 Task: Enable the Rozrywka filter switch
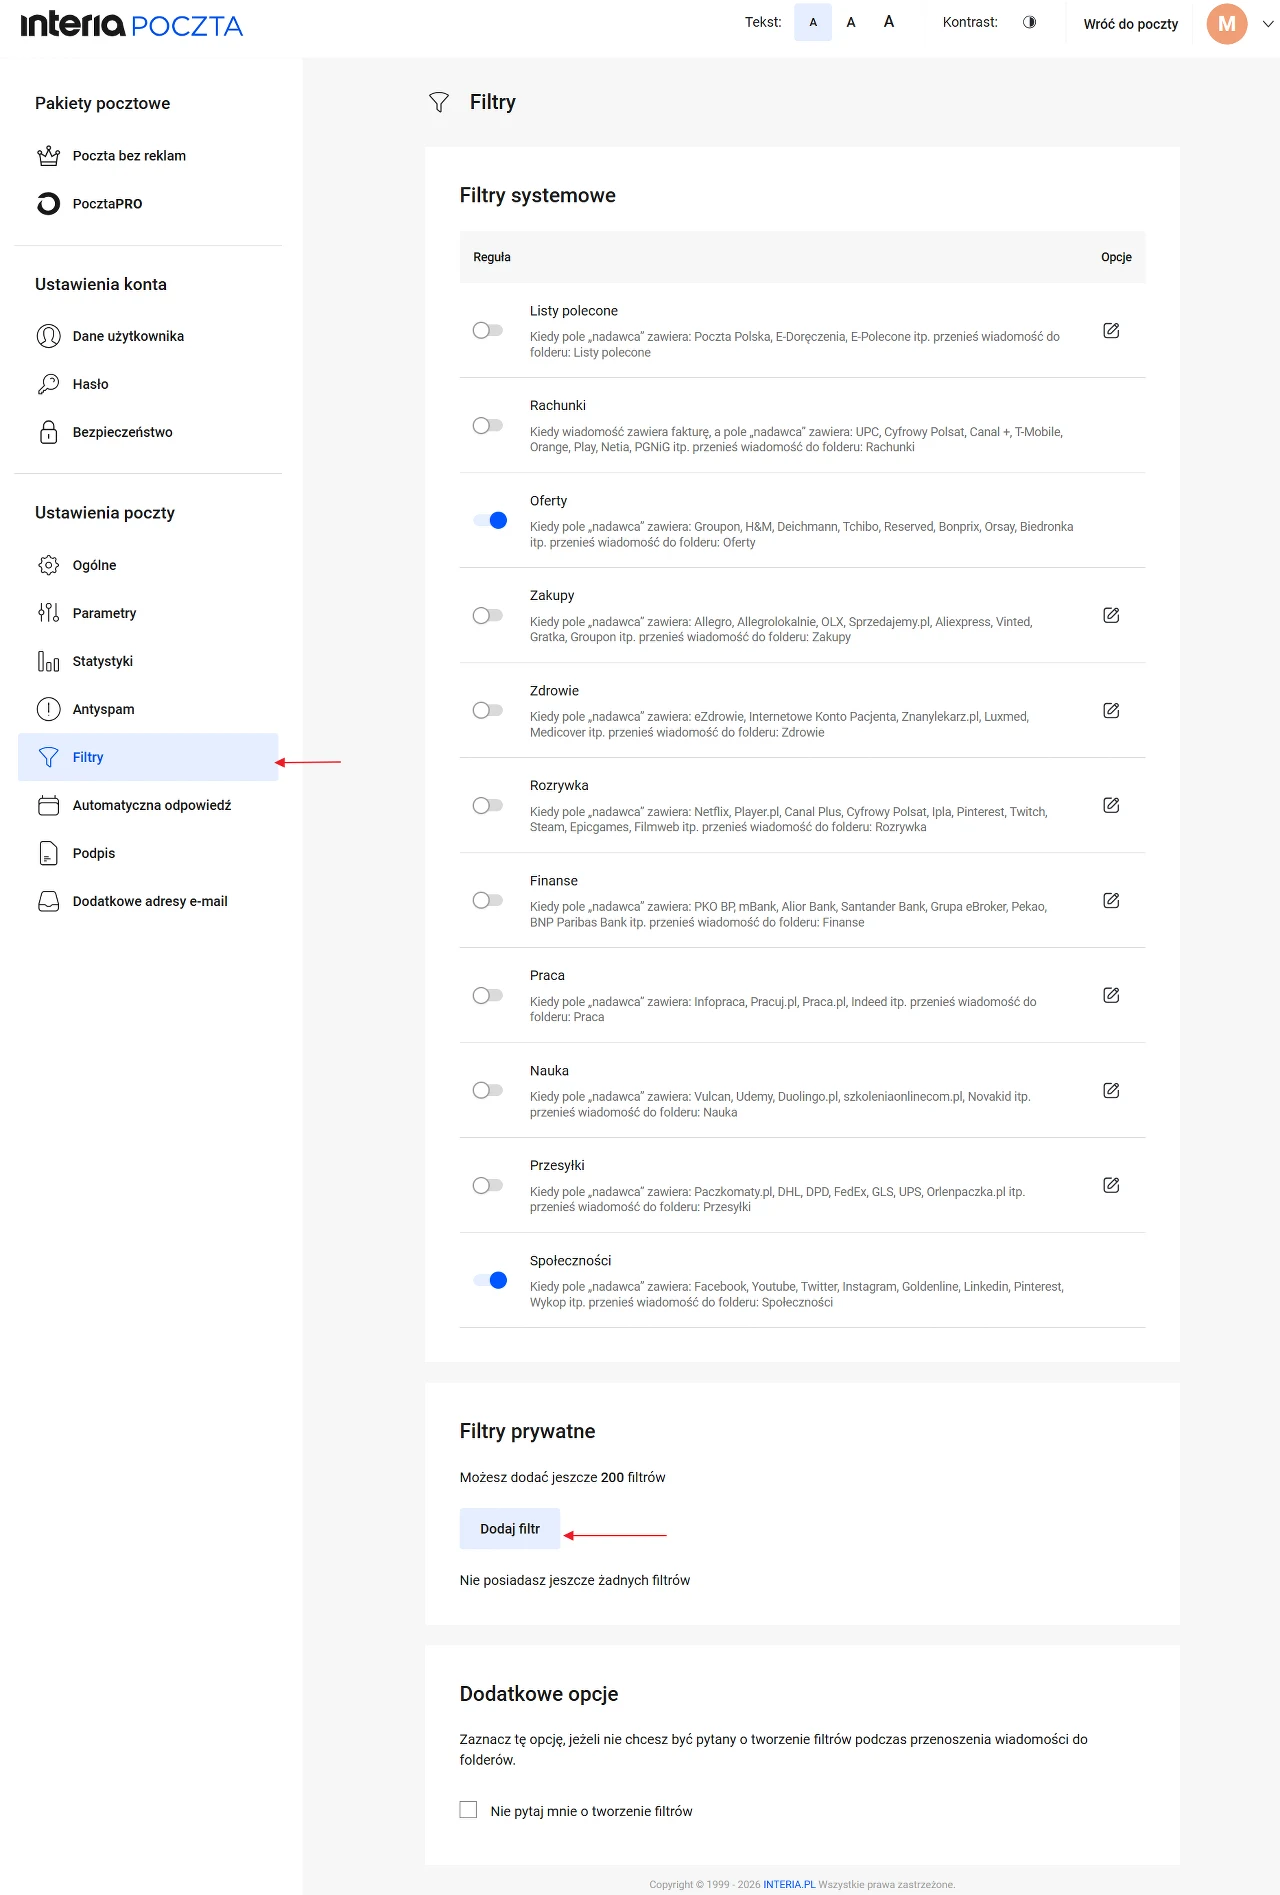coord(488,805)
